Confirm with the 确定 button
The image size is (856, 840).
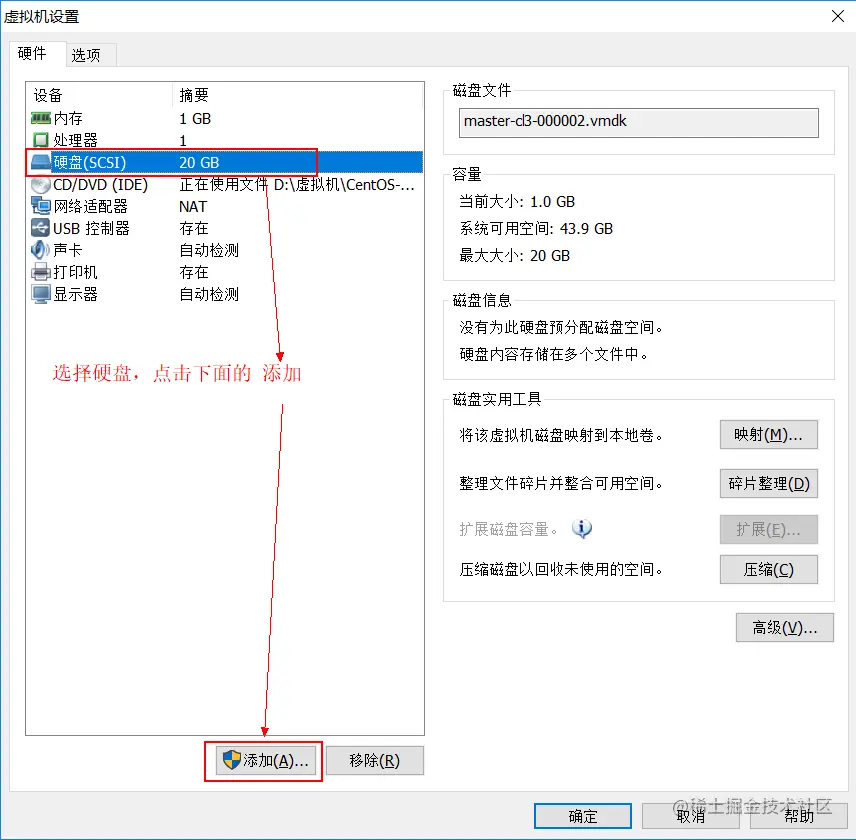coord(582,816)
